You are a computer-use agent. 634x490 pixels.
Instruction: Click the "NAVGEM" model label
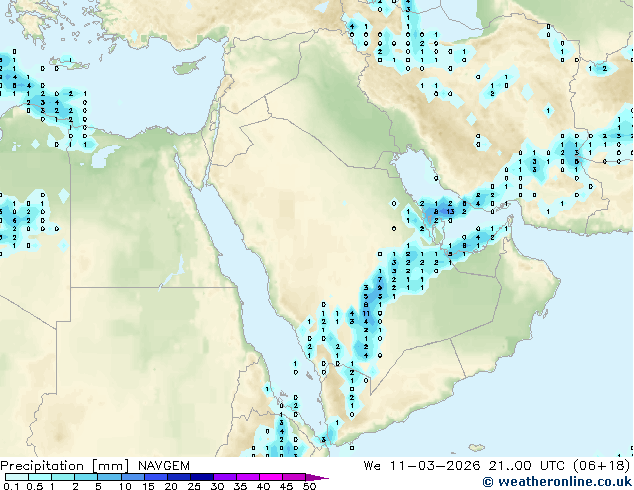coord(164,466)
